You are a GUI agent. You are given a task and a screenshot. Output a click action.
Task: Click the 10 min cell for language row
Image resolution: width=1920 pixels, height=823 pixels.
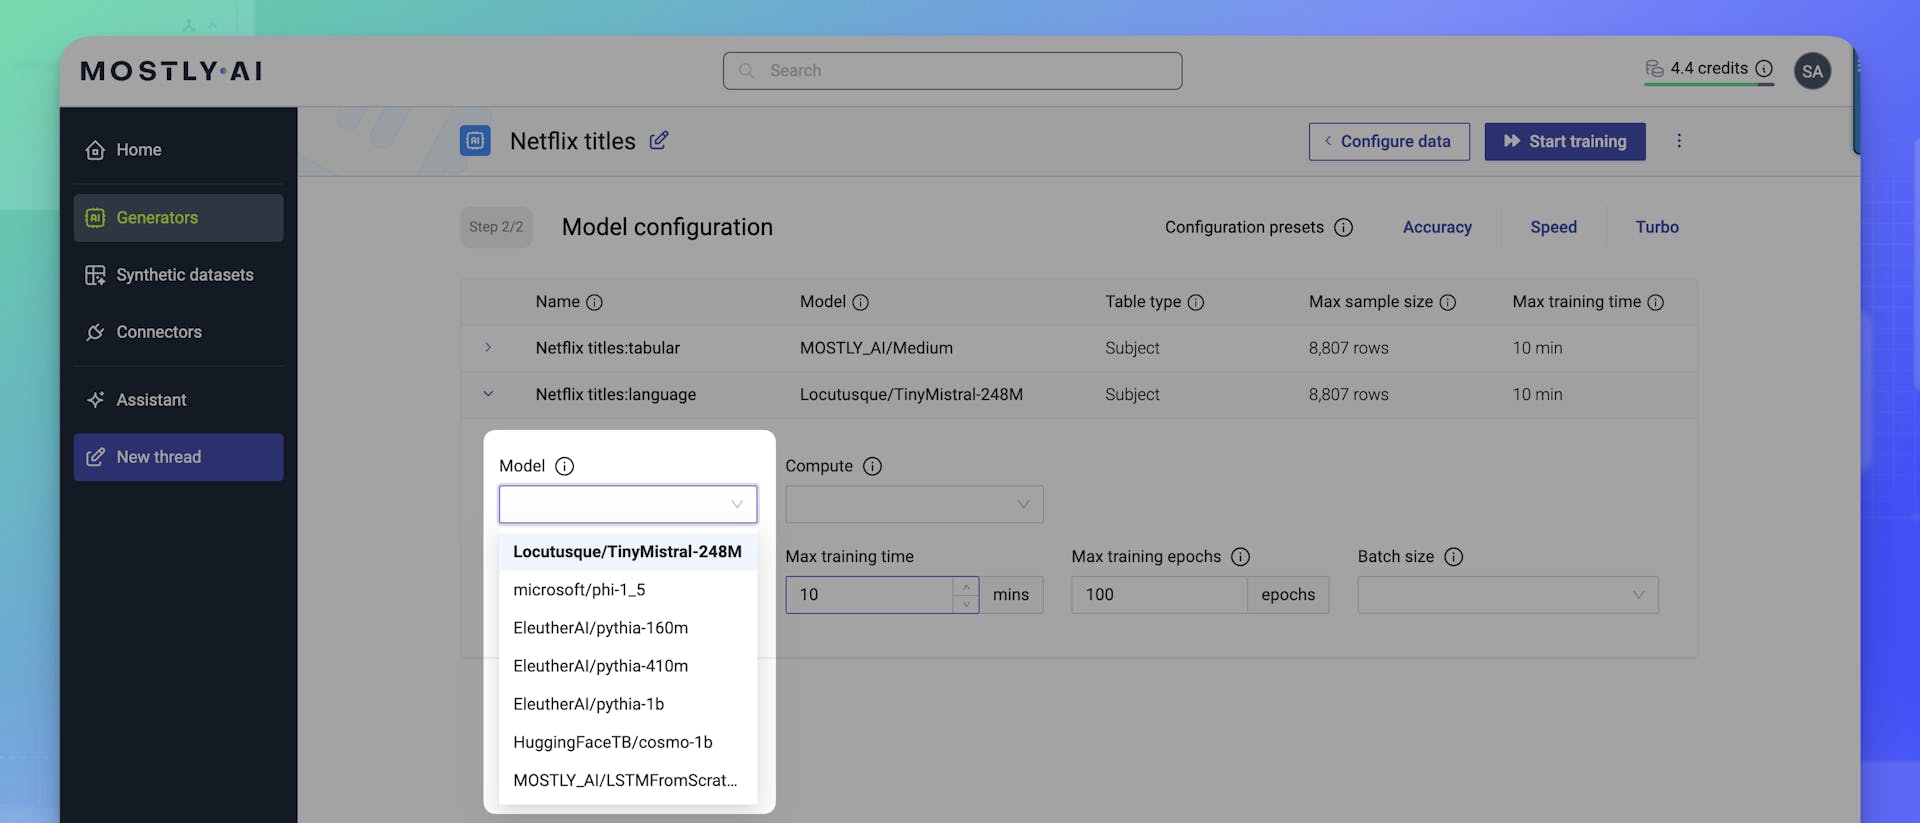click(x=1537, y=395)
